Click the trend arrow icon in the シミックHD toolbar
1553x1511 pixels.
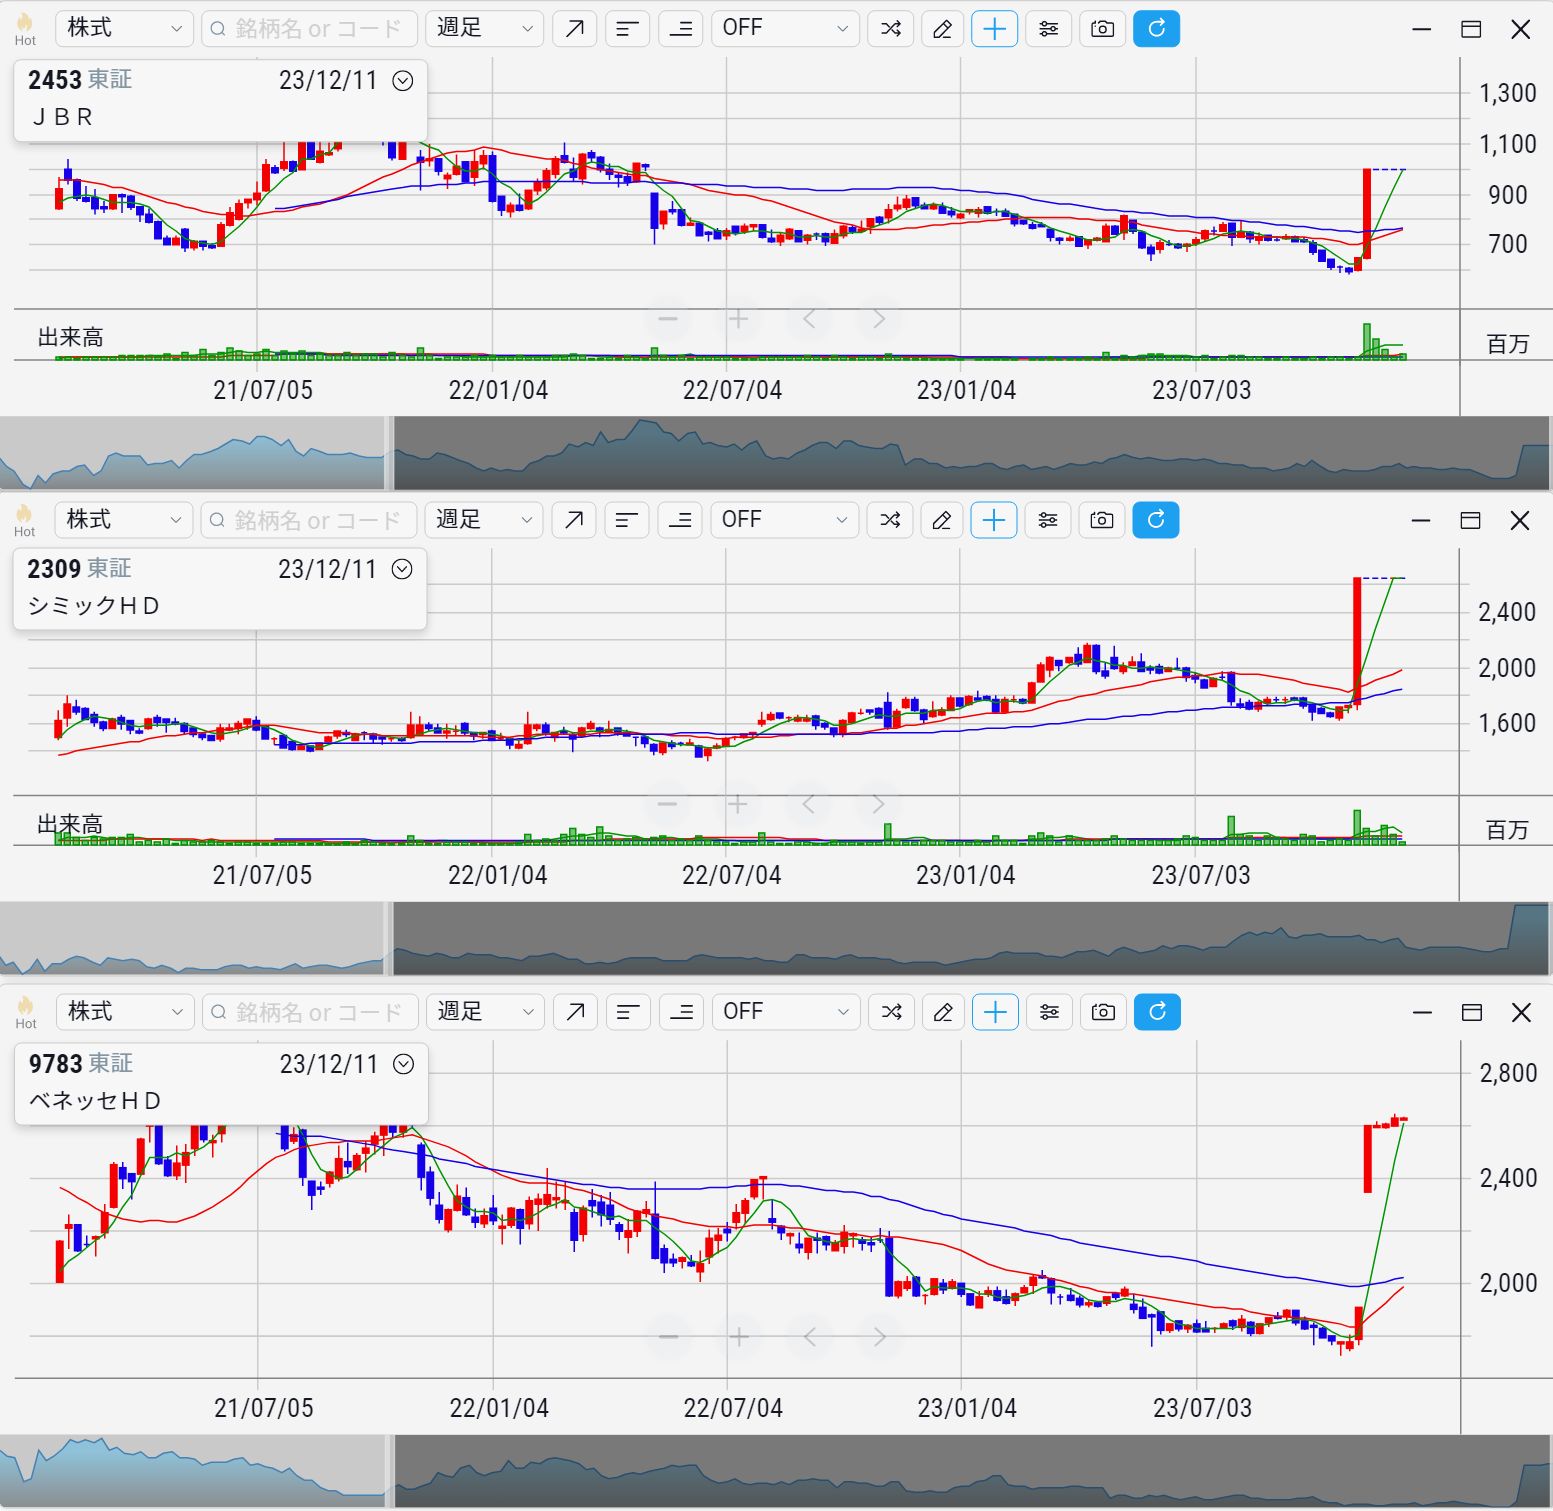(x=574, y=520)
